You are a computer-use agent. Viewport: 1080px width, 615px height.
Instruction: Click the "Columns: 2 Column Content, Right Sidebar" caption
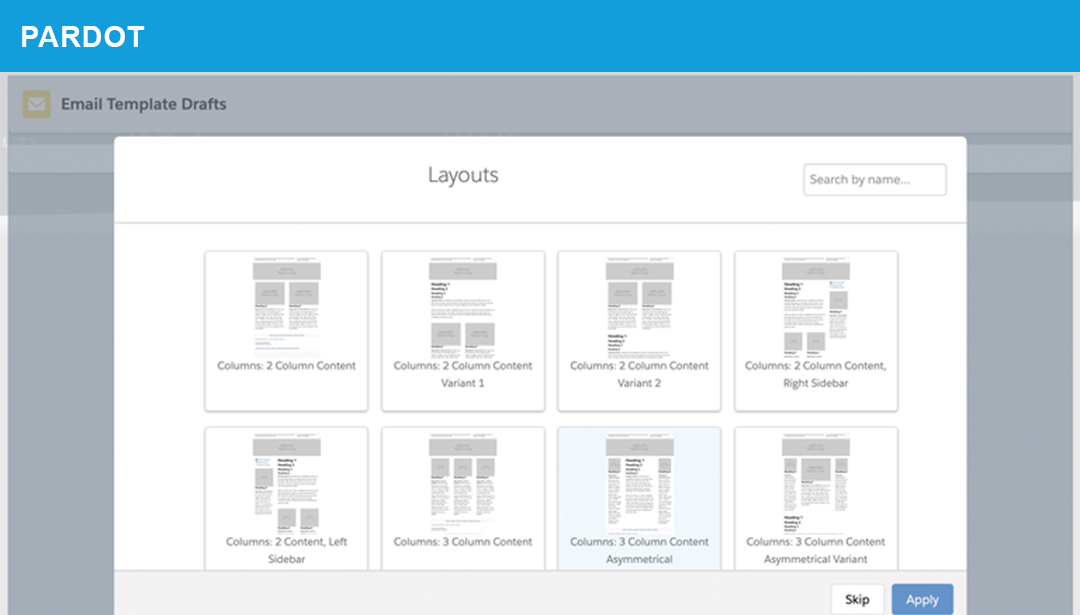816,374
